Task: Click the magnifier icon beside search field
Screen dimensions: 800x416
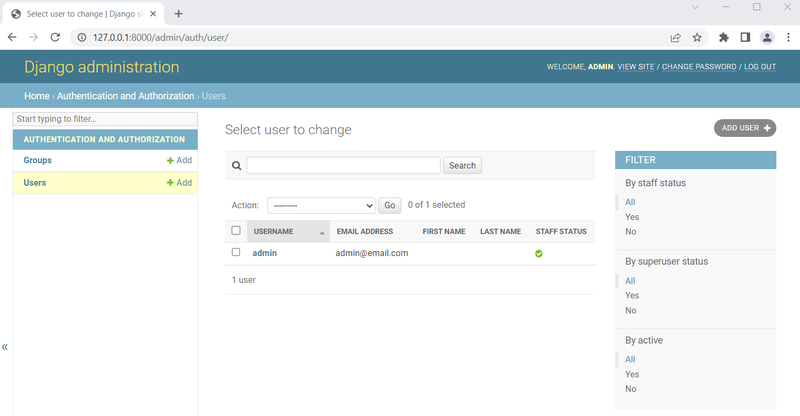Action: 236,165
